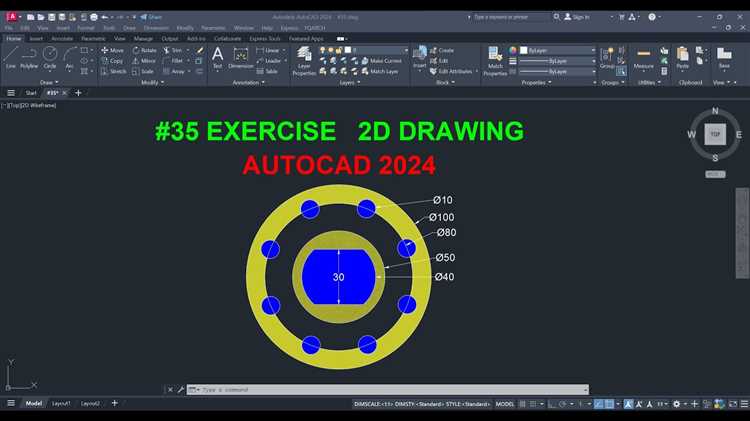Toggle MODEL space button in status bar
The height and width of the screenshot is (421, 750).
(505, 404)
